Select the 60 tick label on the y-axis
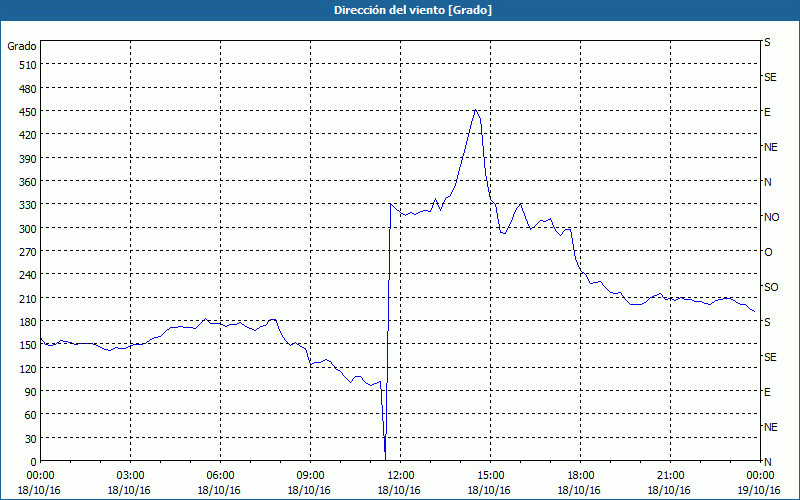Image resolution: width=800 pixels, height=500 pixels. (x=31, y=415)
